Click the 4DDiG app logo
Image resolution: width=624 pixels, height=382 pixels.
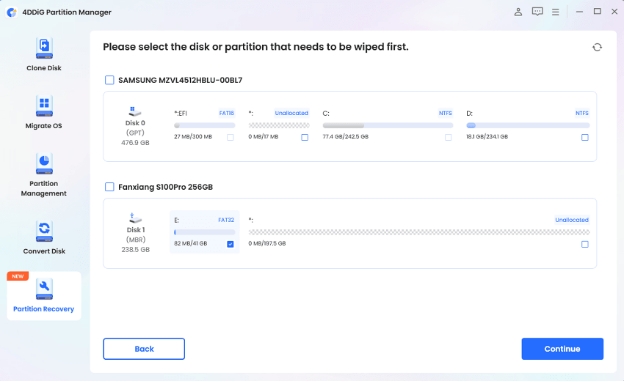coord(12,12)
